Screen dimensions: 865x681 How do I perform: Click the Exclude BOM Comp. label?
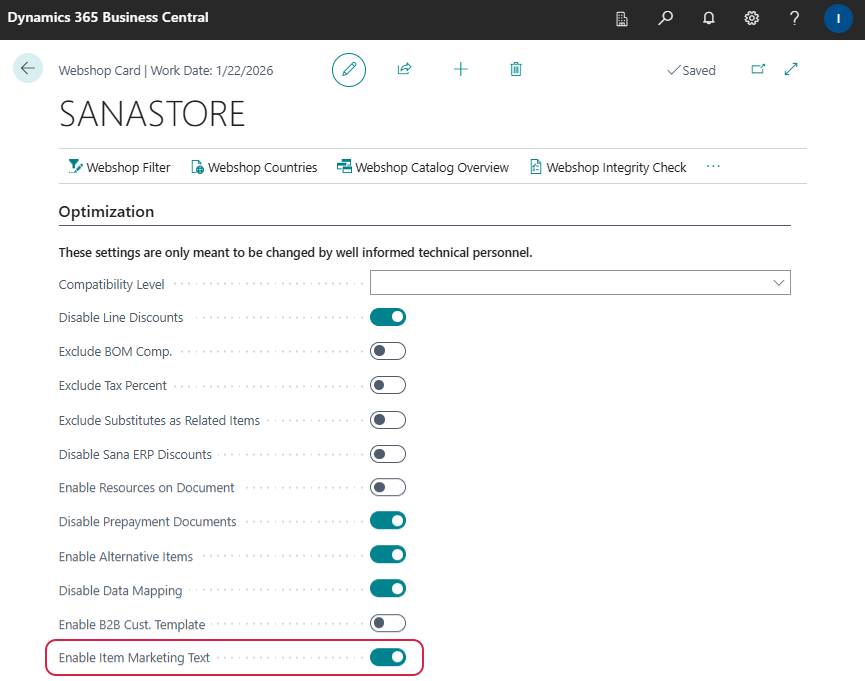click(115, 352)
